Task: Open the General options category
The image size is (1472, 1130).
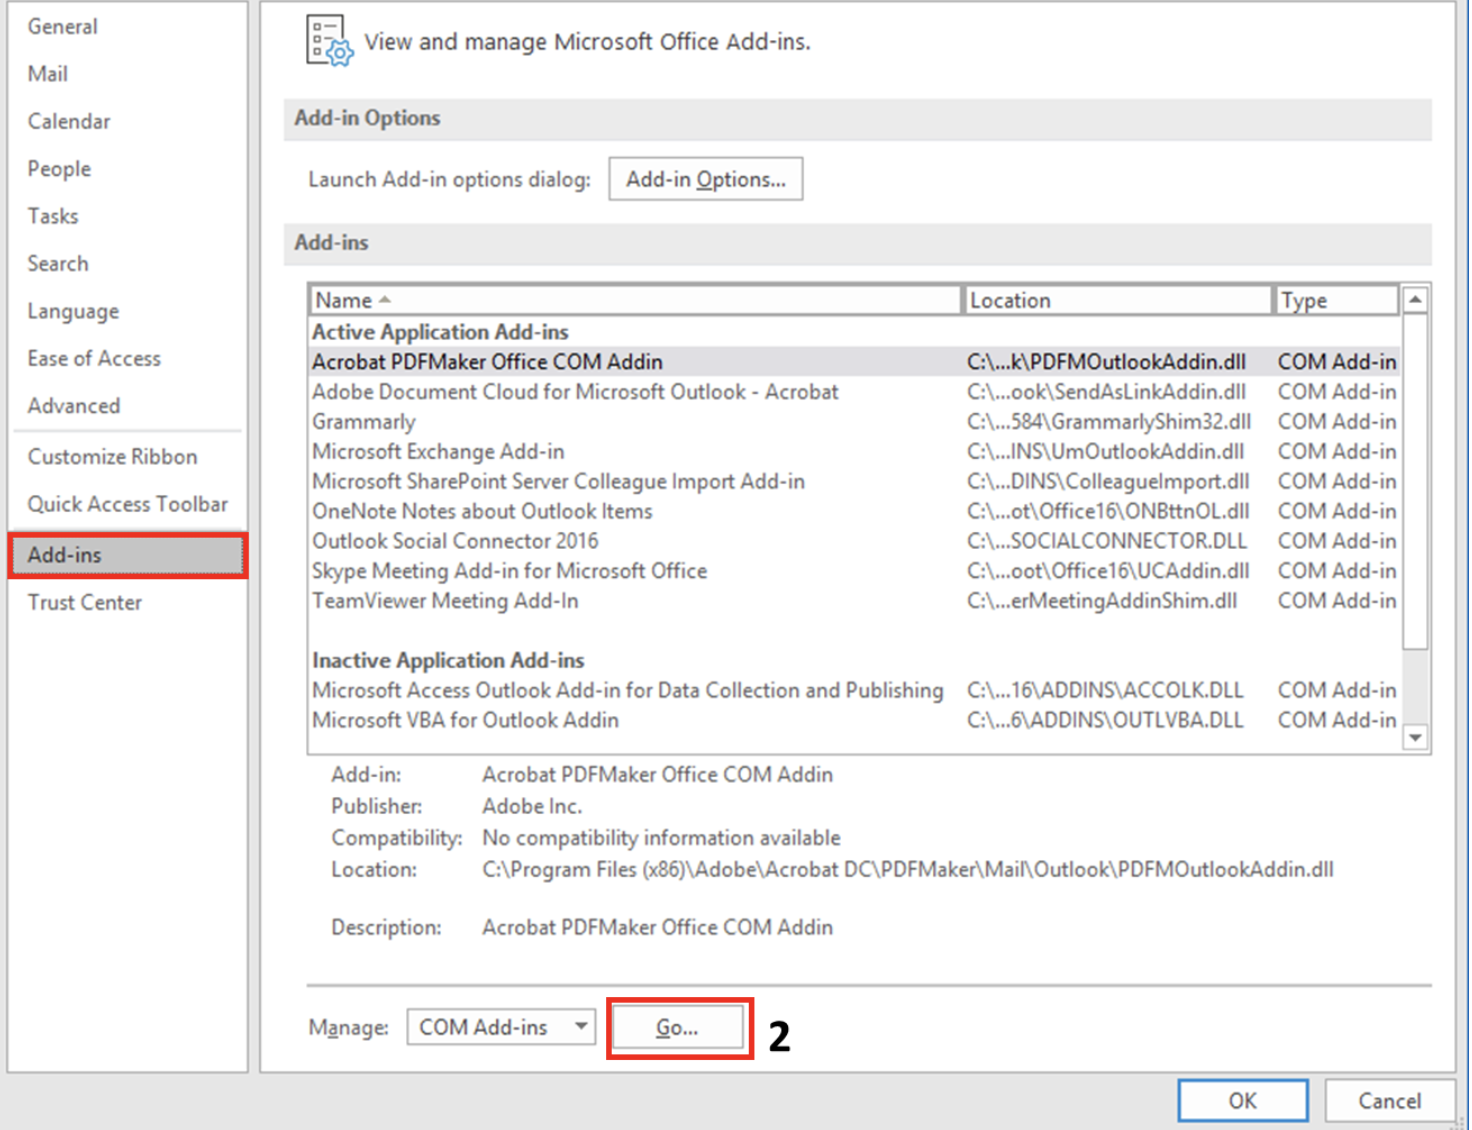Action: pyautogui.click(x=62, y=27)
